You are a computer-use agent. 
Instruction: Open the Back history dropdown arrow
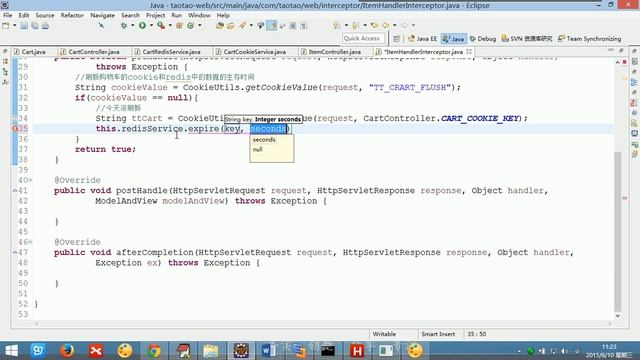394,25
